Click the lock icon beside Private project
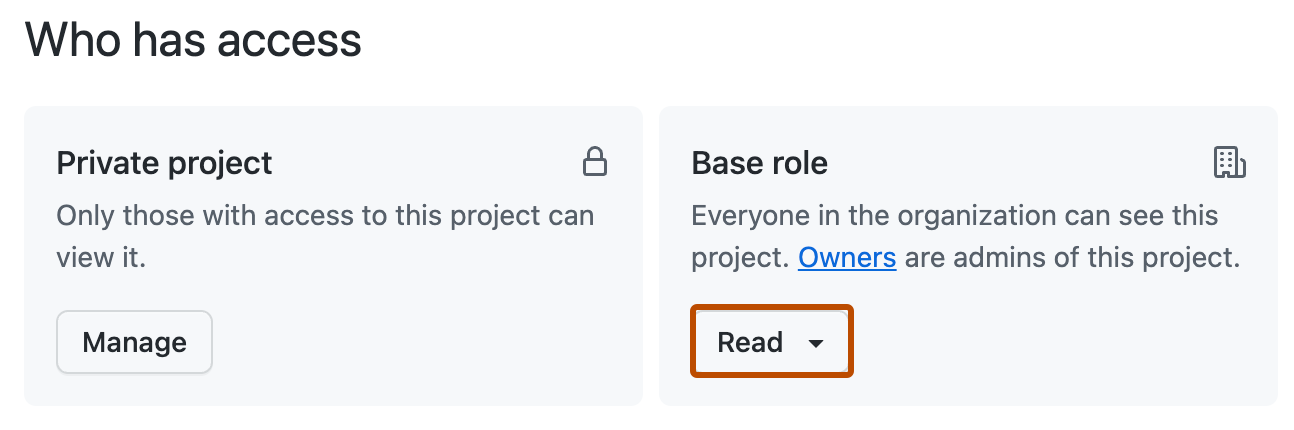The image size is (1294, 430). pyautogui.click(x=595, y=162)
